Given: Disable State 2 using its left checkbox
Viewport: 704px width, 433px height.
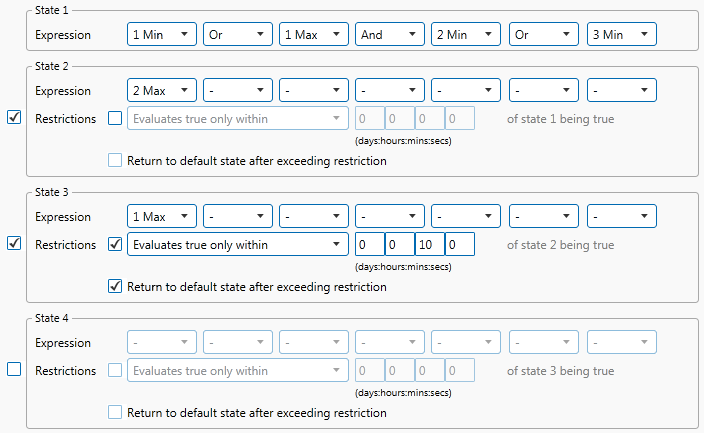Looking at the screenshot, I should click(x=14, y=118).
